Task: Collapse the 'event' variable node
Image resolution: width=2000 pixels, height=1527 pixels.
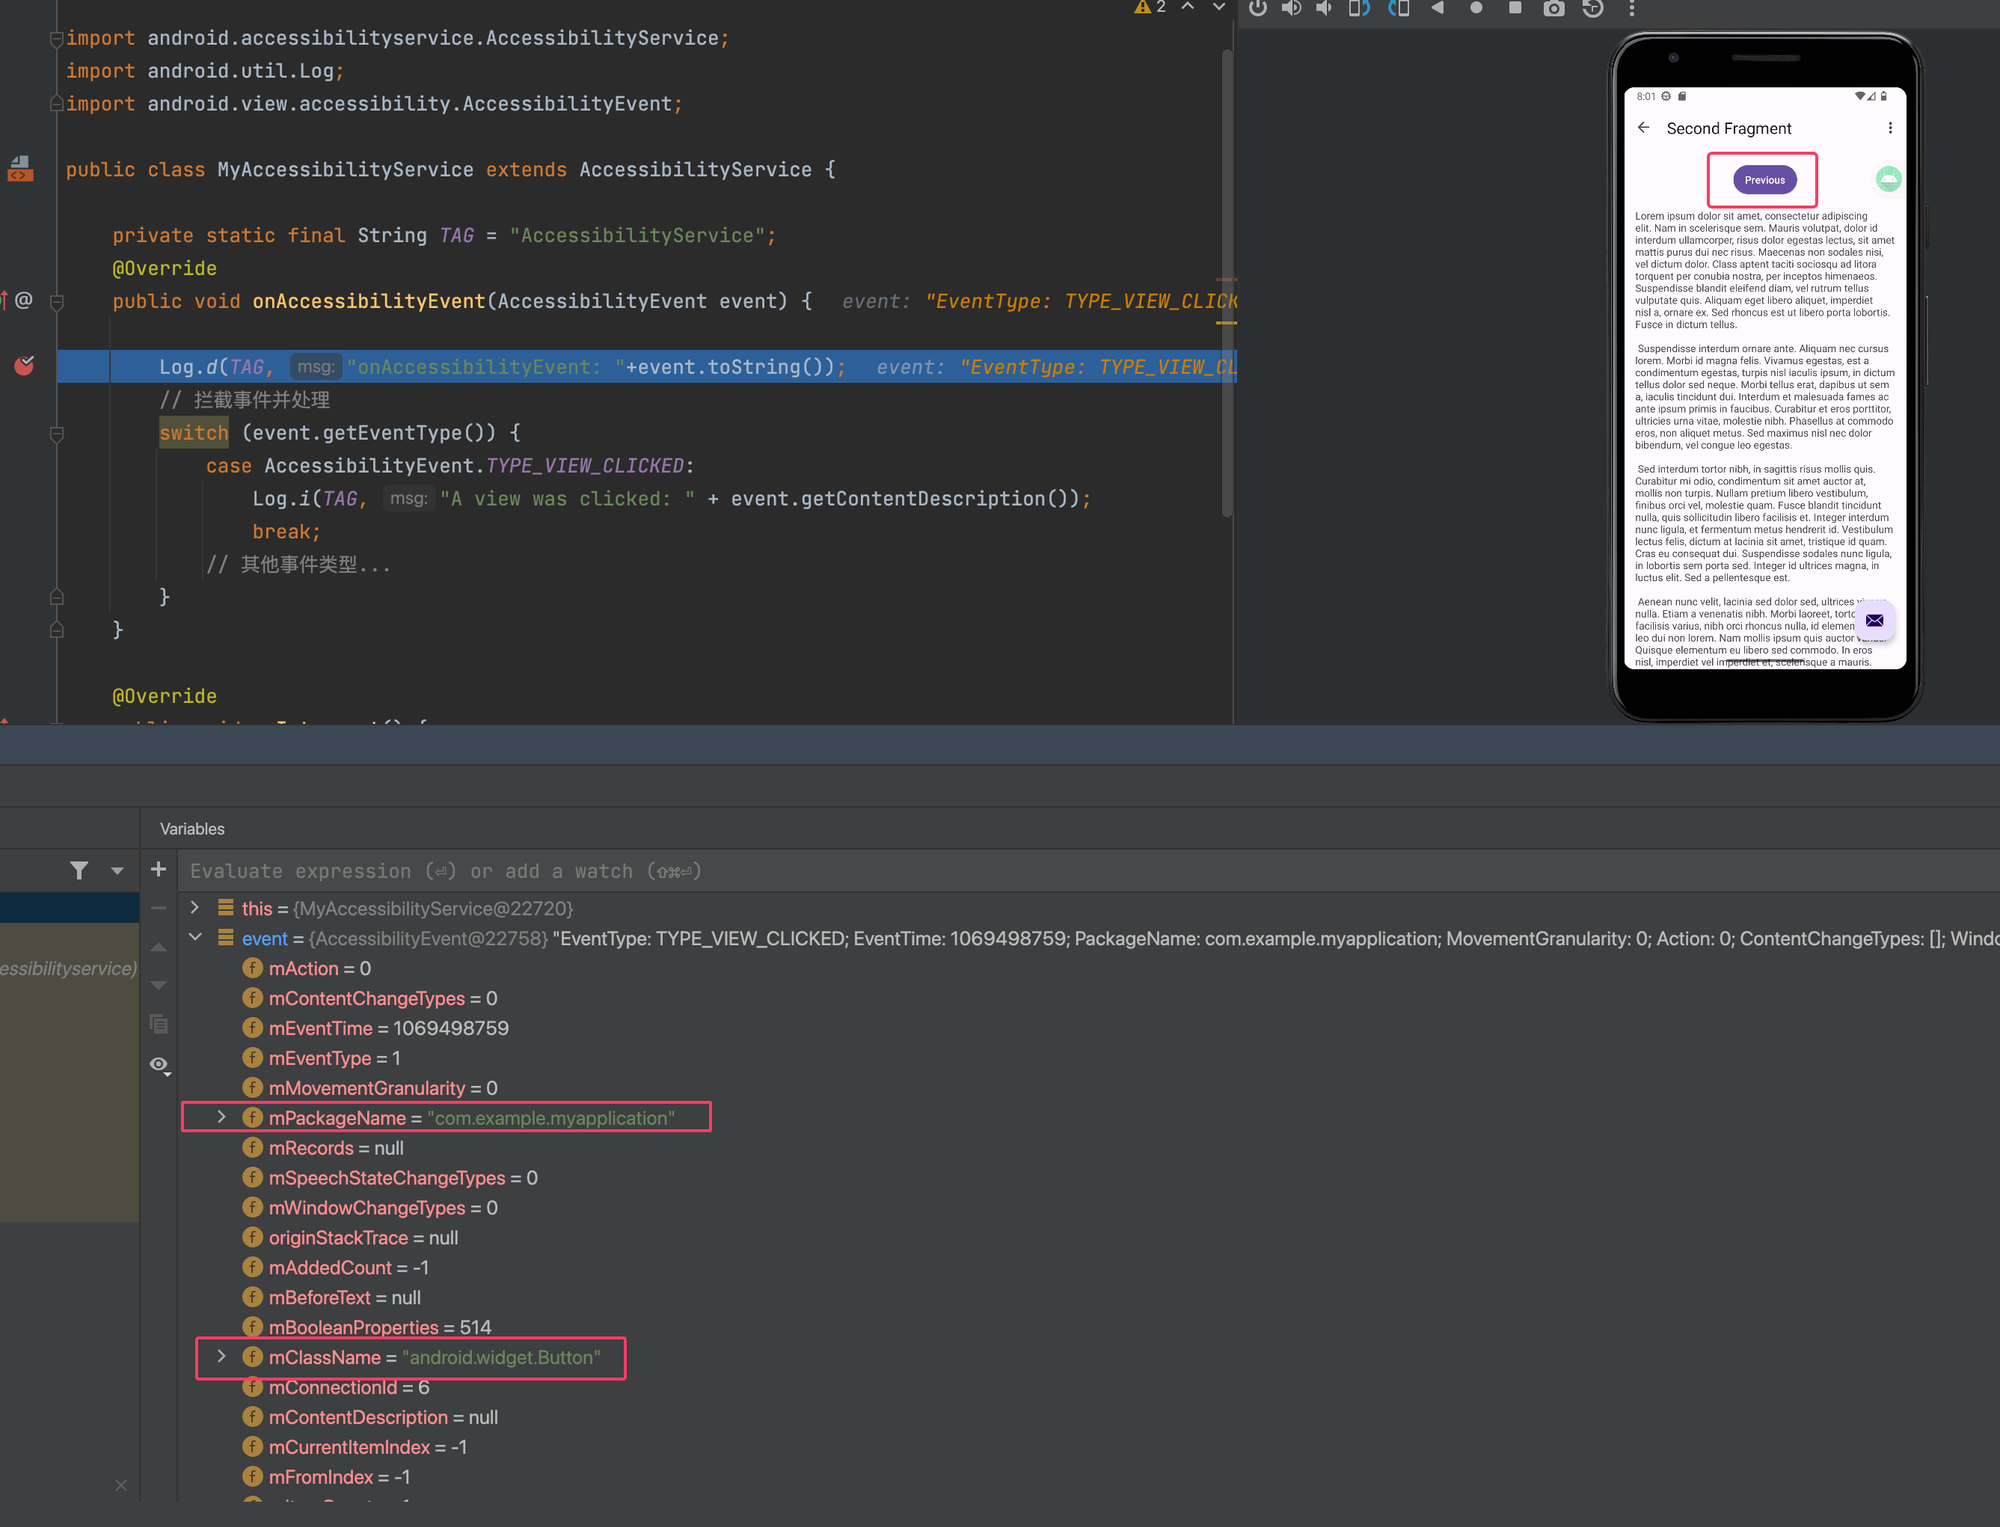Action: point(195,937)
